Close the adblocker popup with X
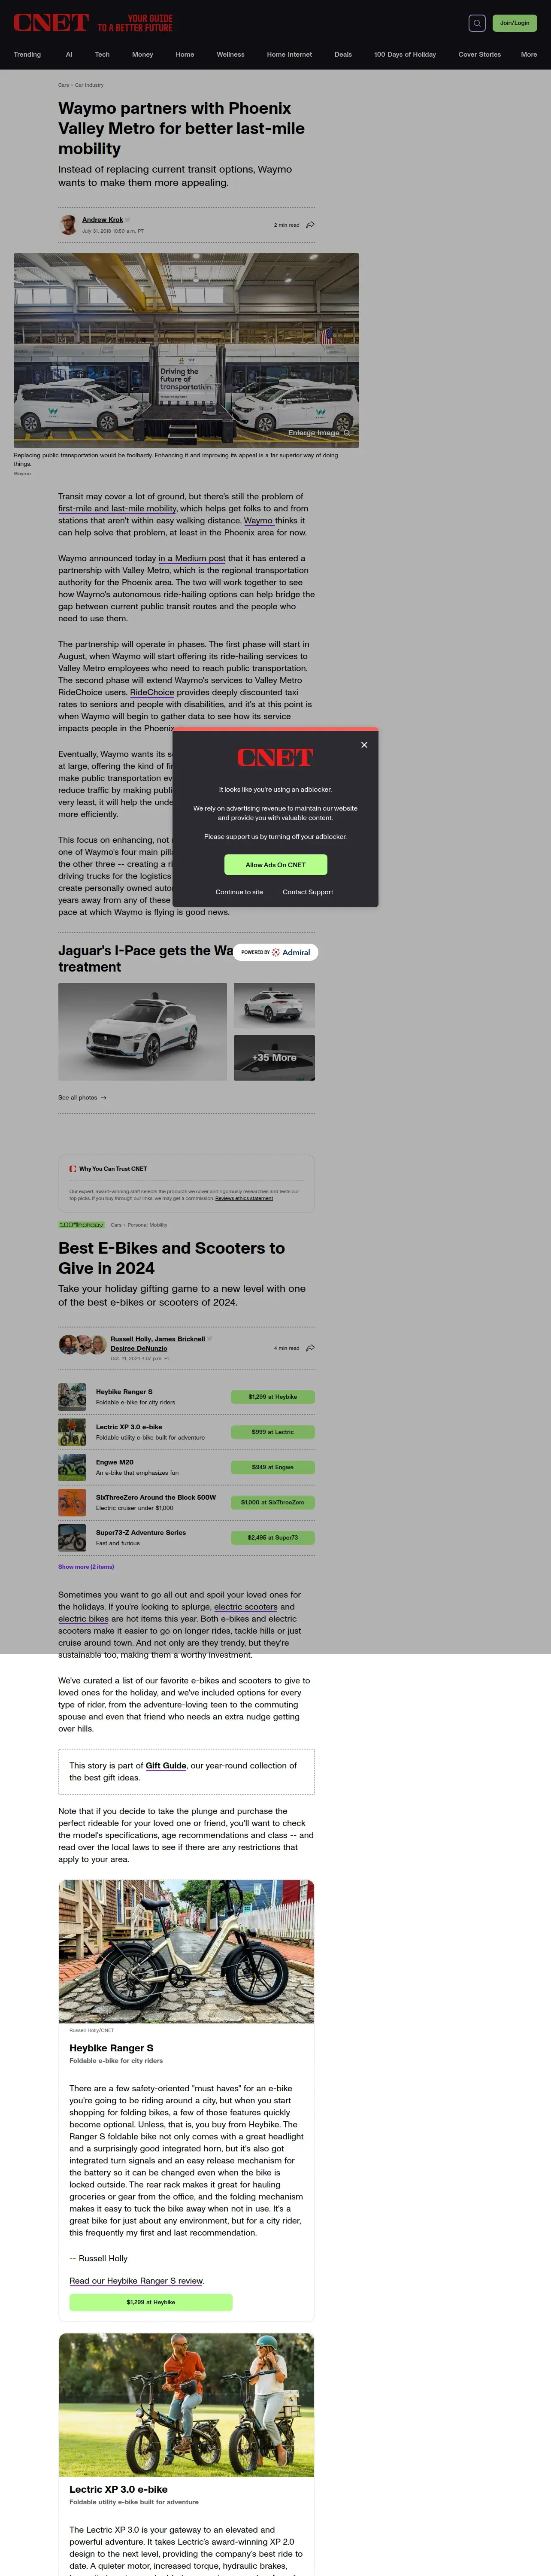The image size is (551, 2576). click(x=364, y=745)
